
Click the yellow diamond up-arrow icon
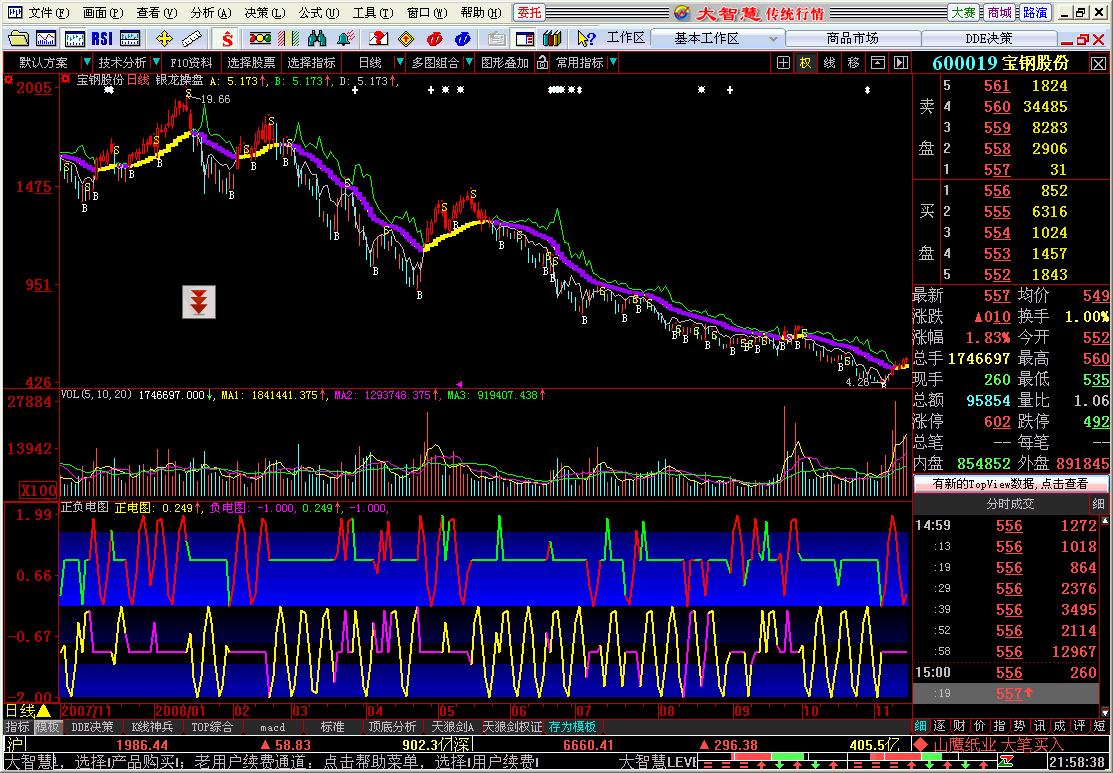[x=407, y=38]
